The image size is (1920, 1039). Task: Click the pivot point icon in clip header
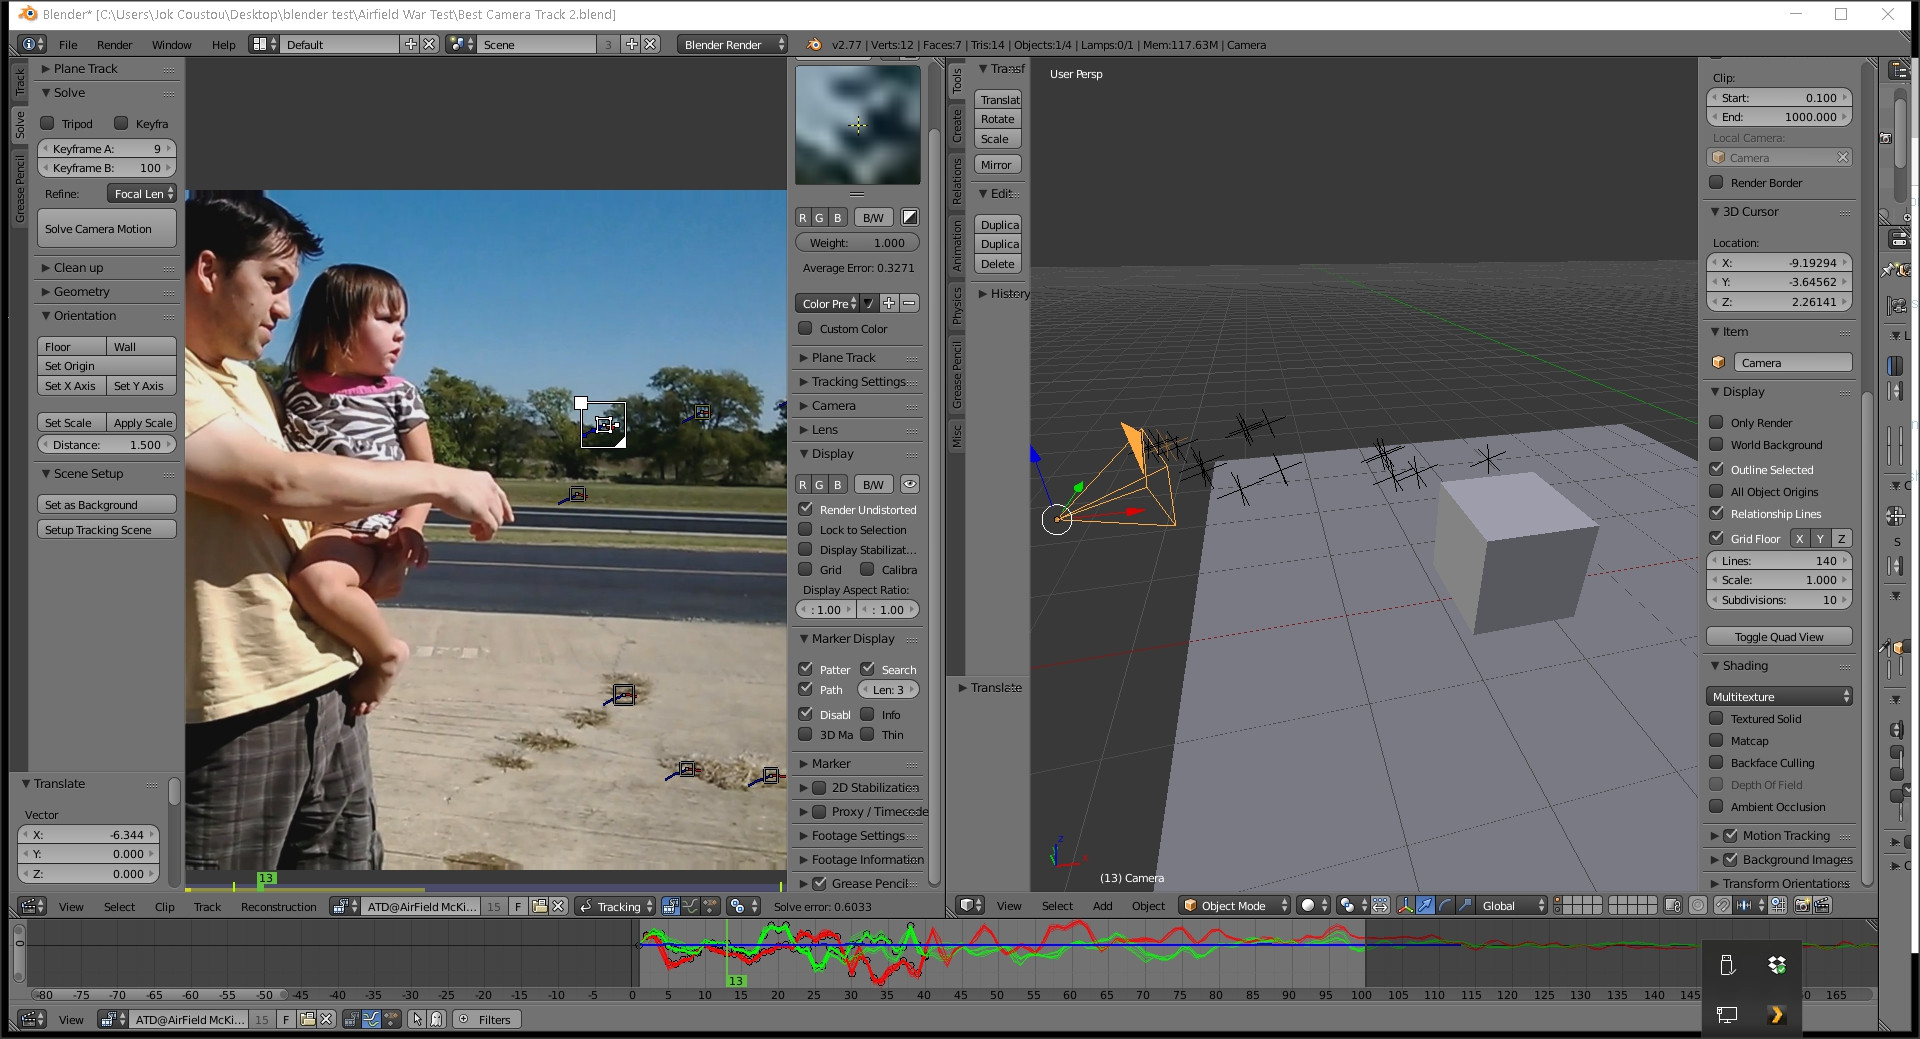click(x=741, y=906)
